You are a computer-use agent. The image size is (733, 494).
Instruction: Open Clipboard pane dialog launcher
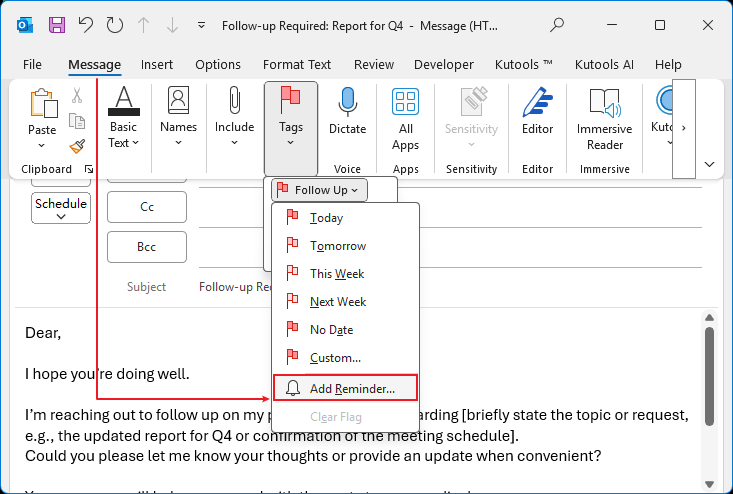coord(88,169)
